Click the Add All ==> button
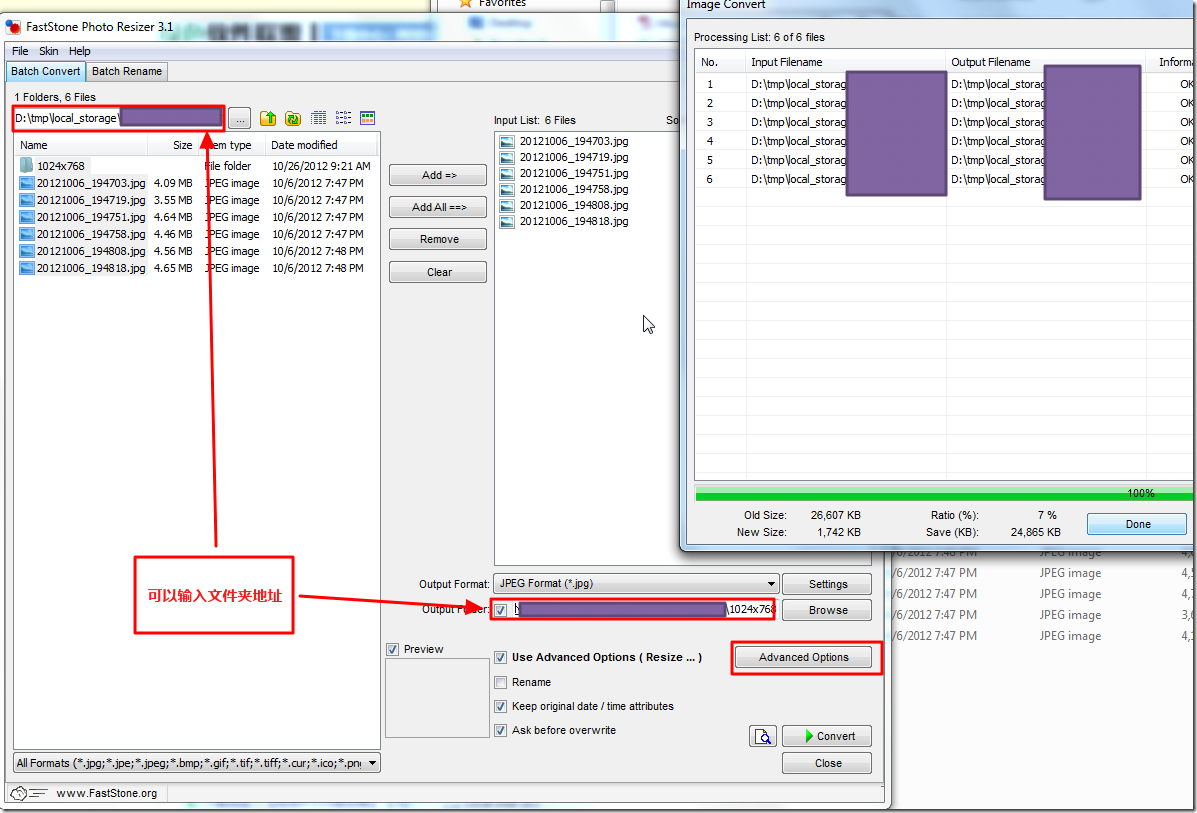The image size is (1197, 813). (x=438, y=207)
